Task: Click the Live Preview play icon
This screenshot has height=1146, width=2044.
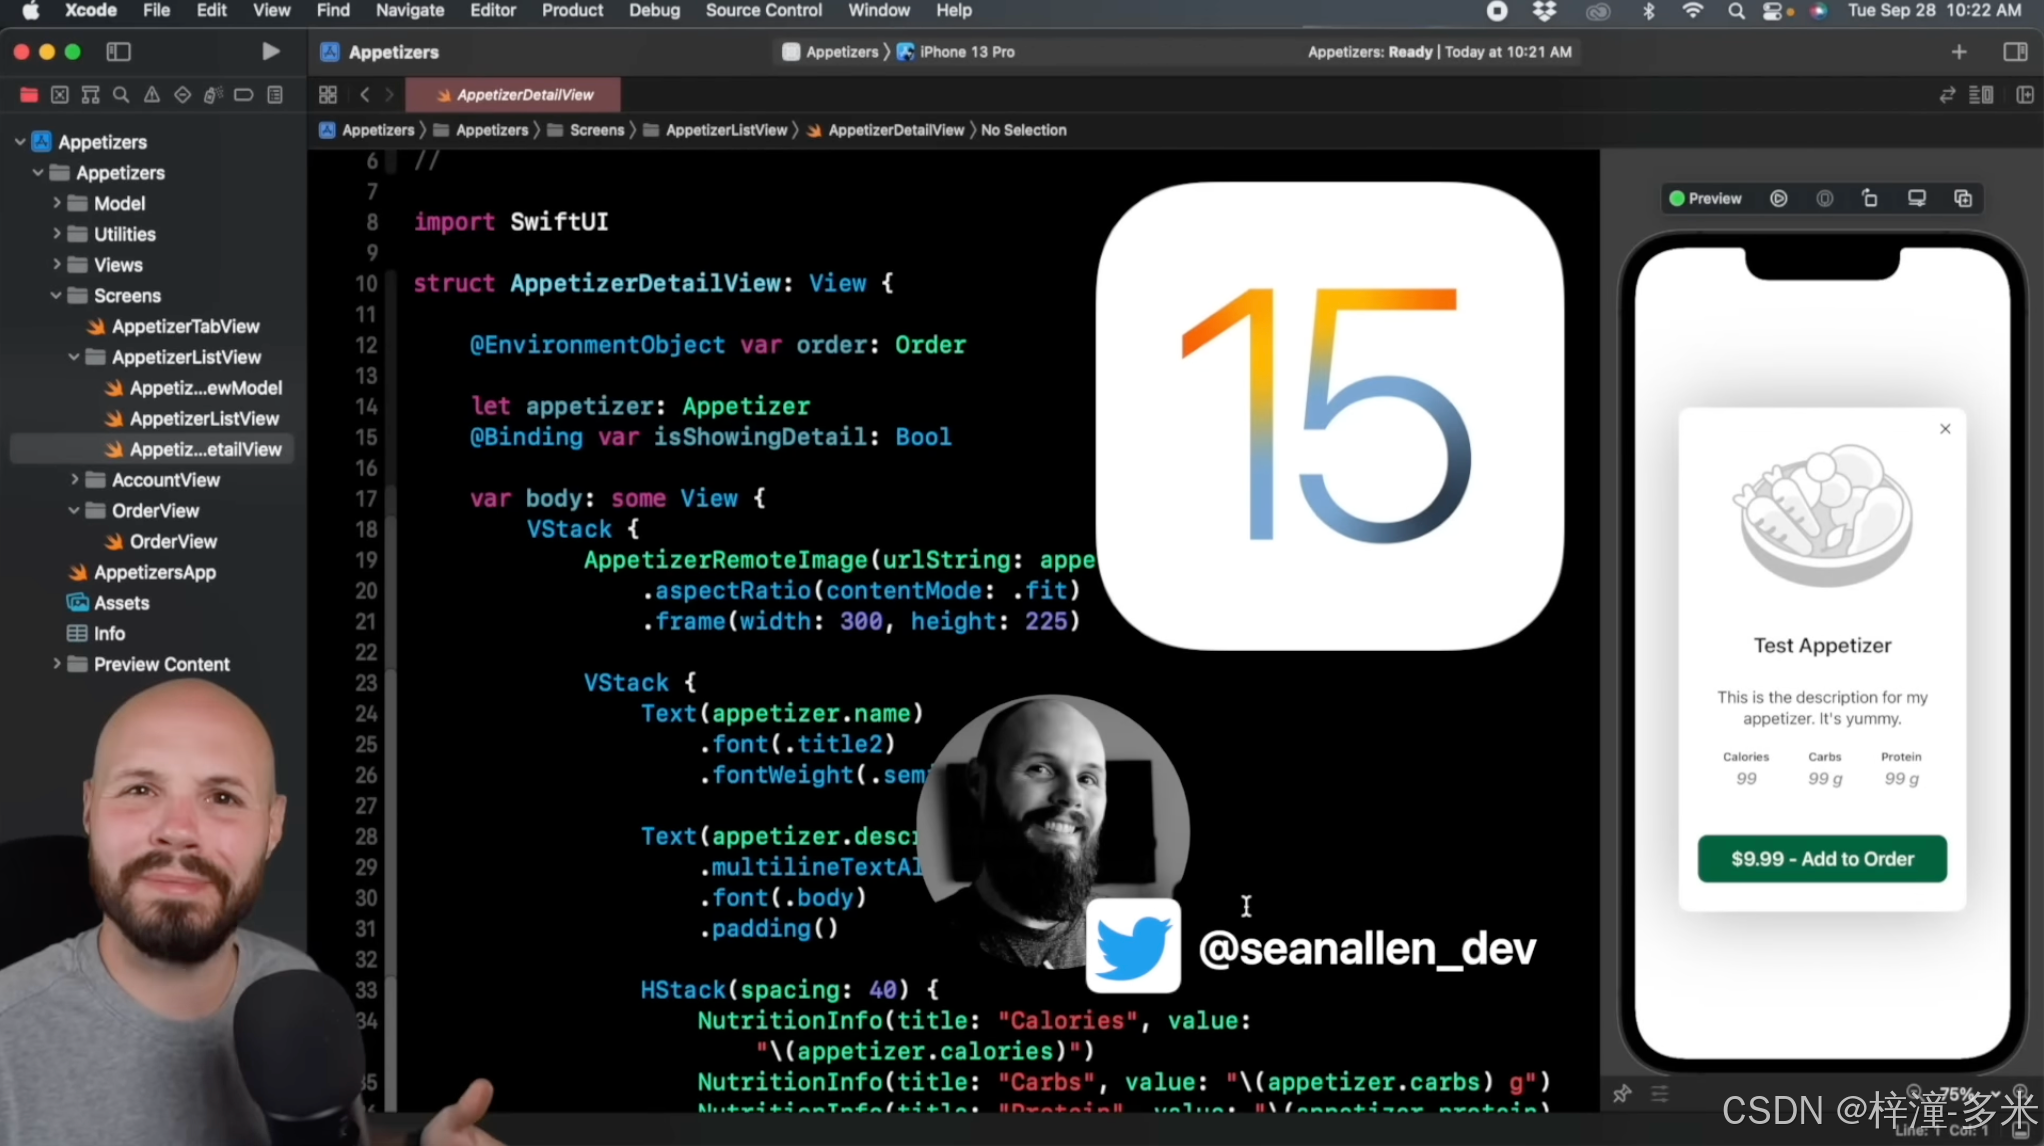Action: click(x=1778, y=198)
